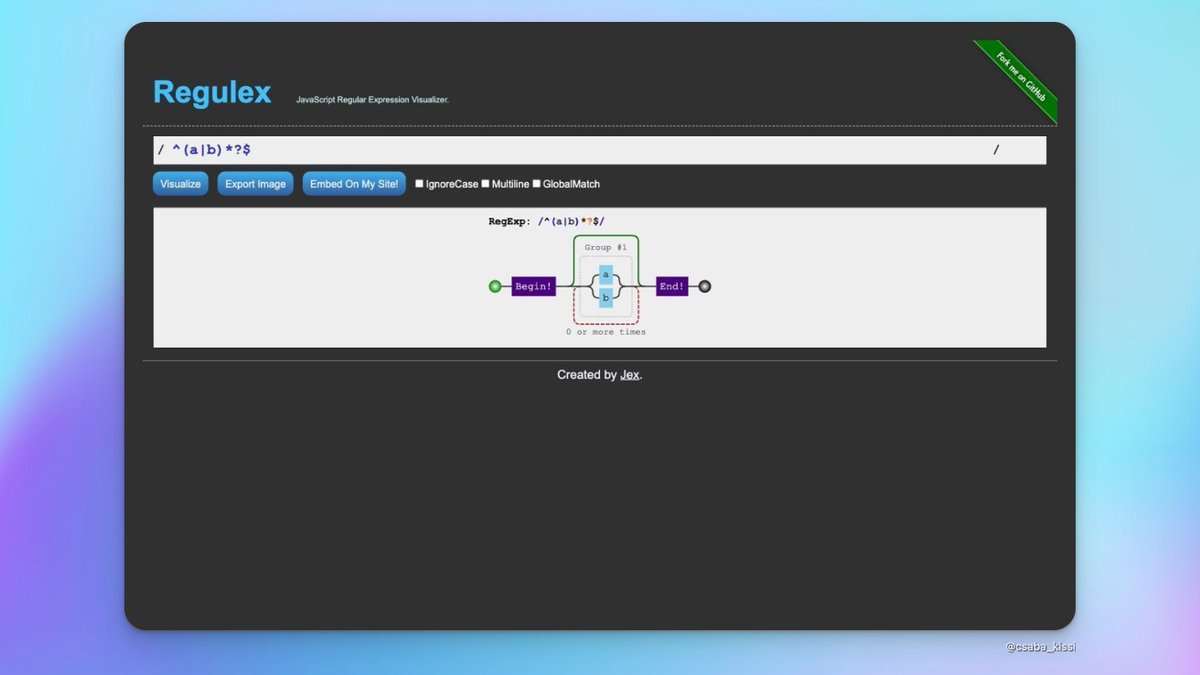
Task: Open the Jex author link
Action: click(x=630, y=375)
